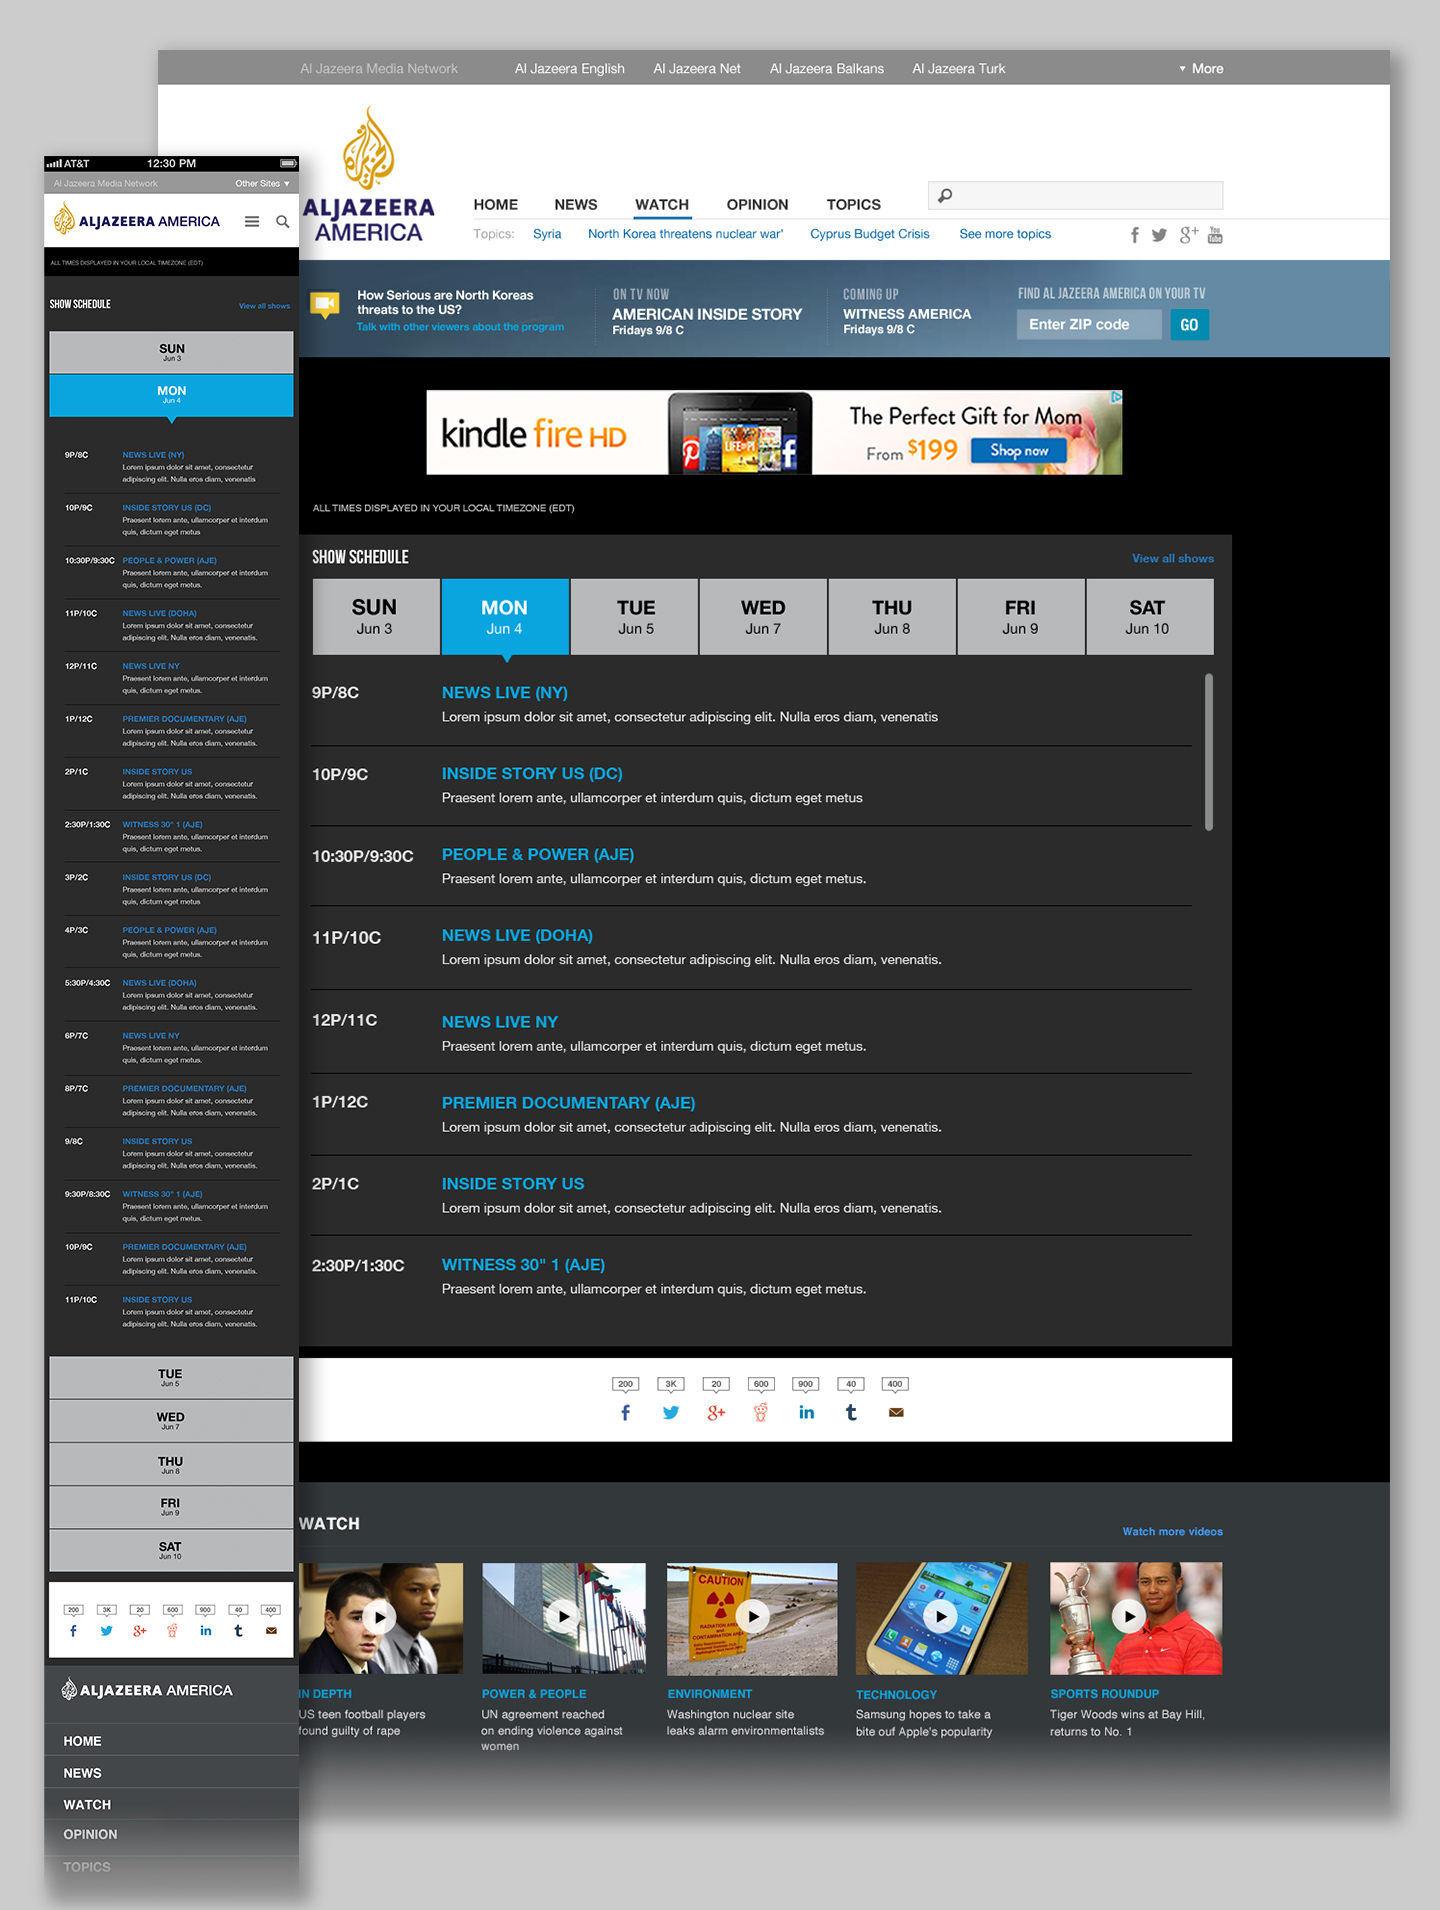
Task: Play the Tiger Woods Sports Roundup video
Action: pos(1129,1616)
